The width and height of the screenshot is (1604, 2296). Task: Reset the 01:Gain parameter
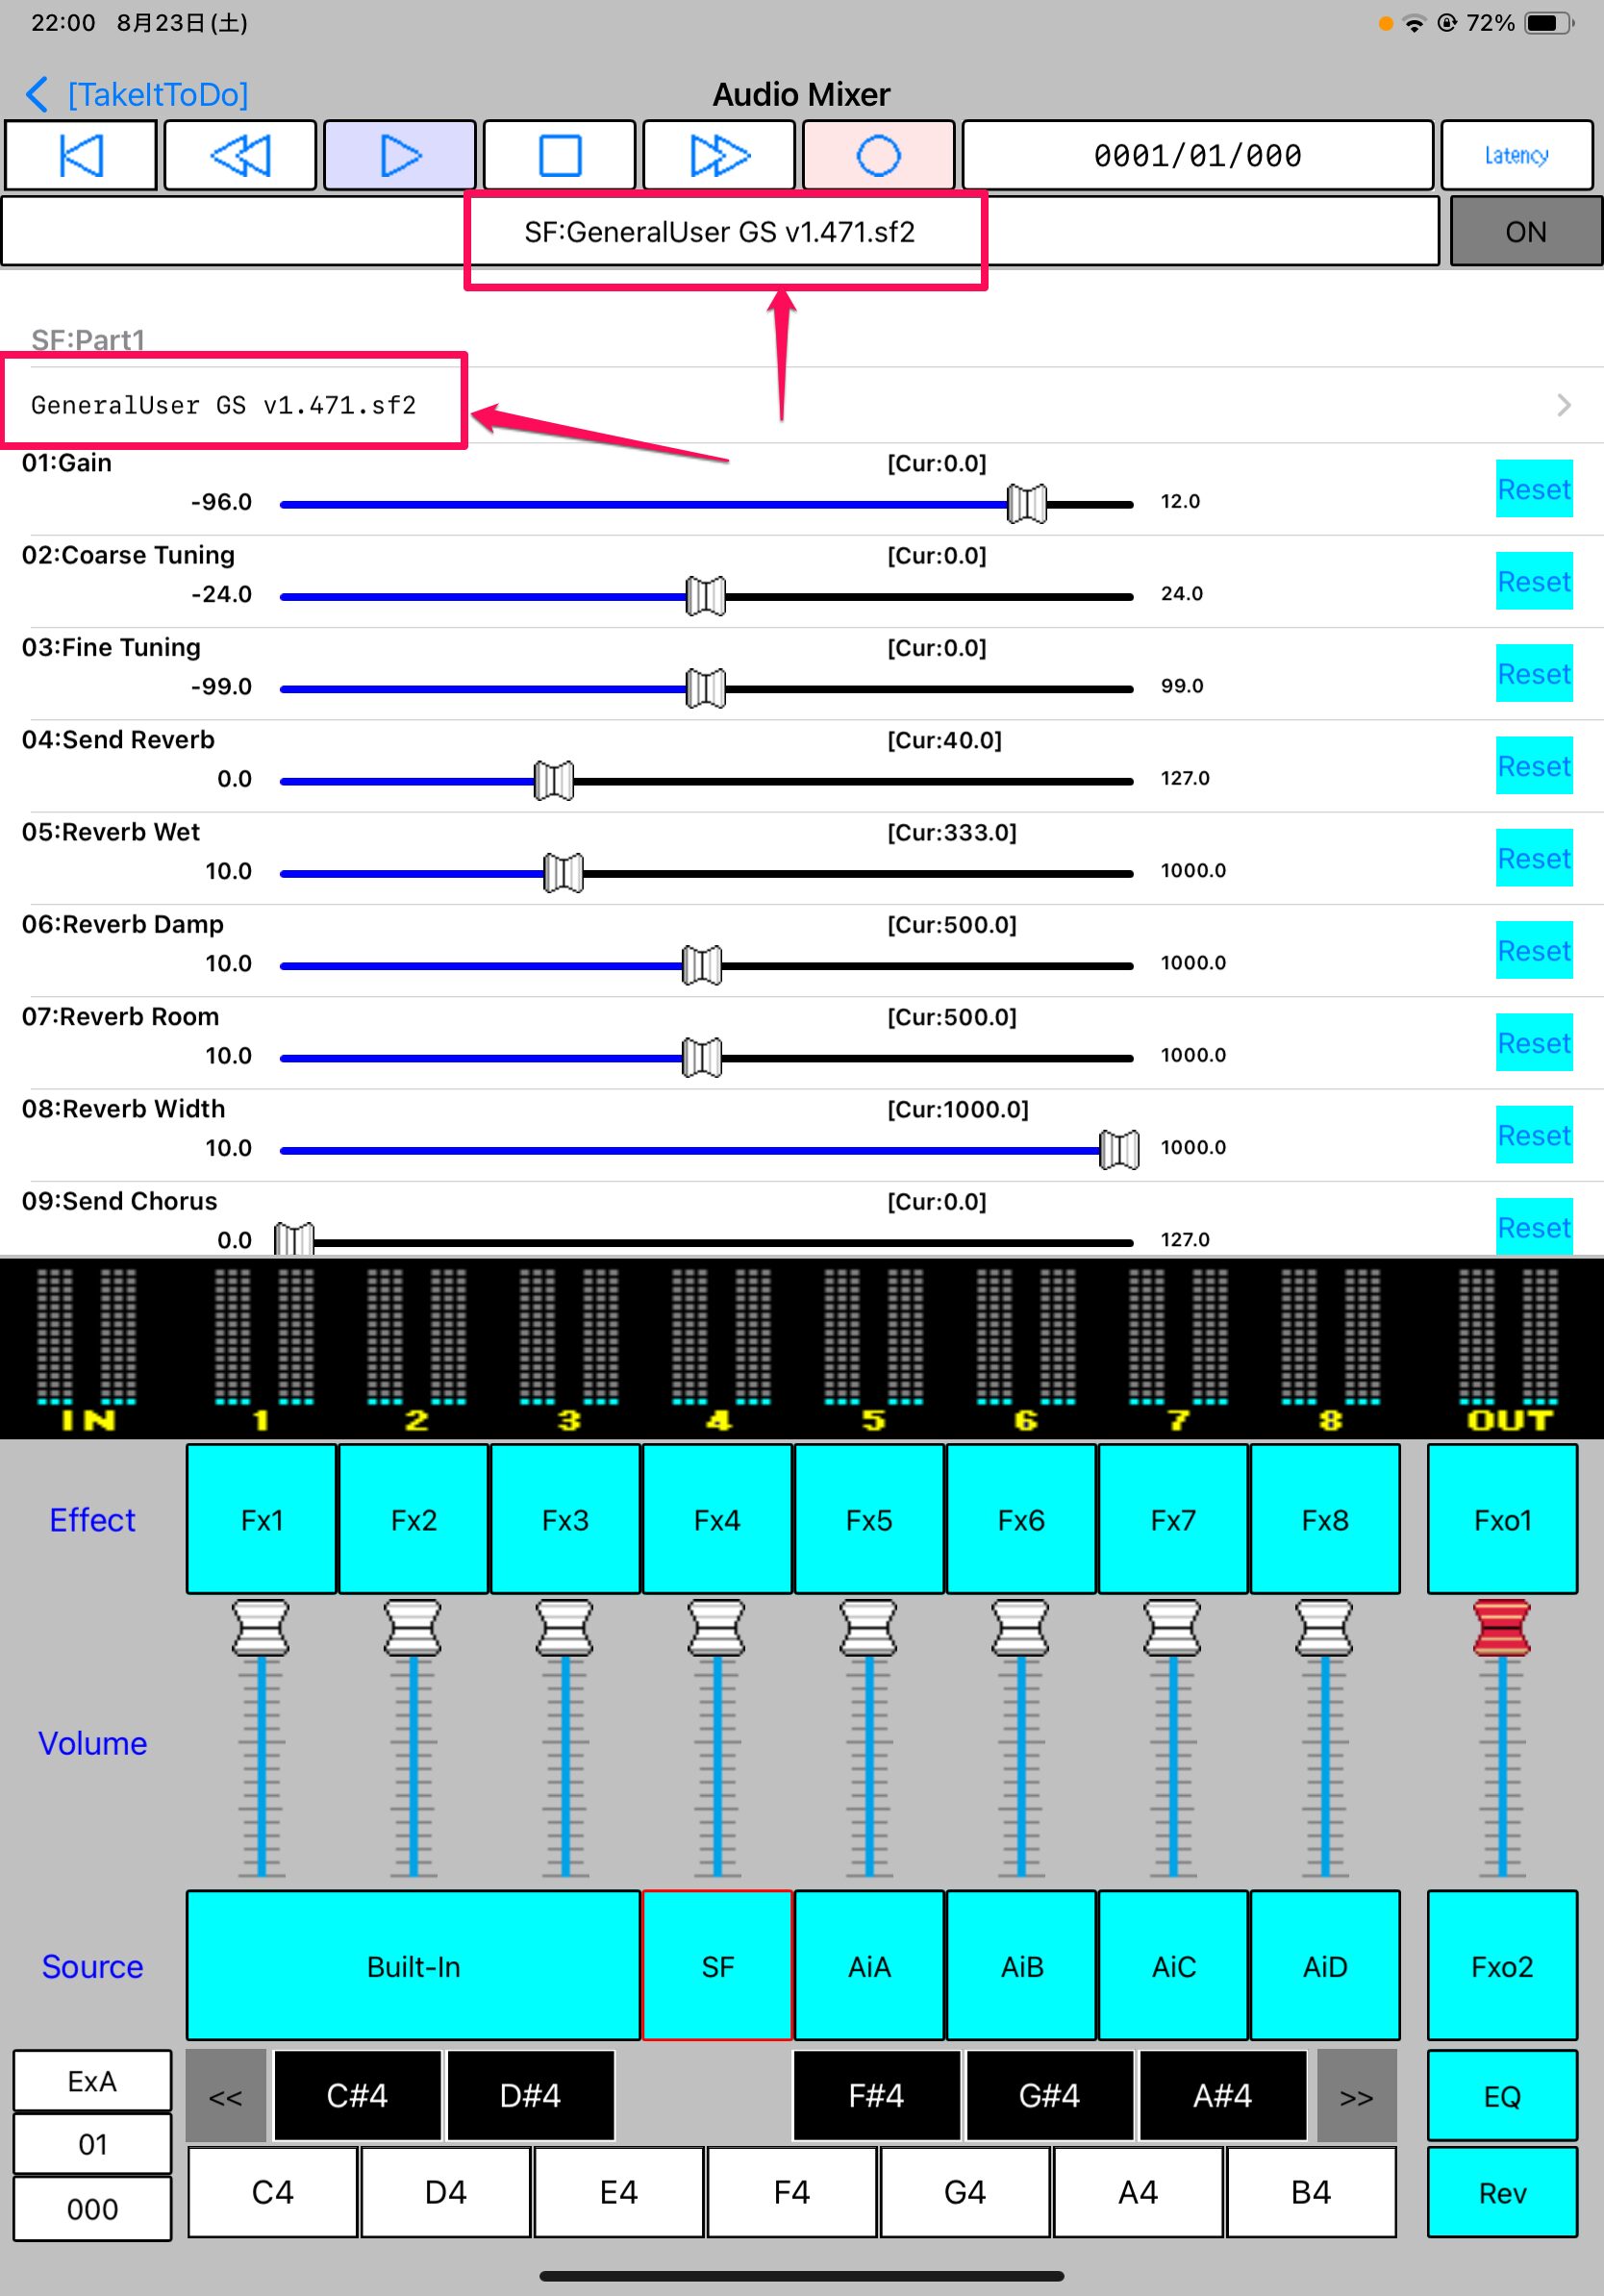[1534, 489]
